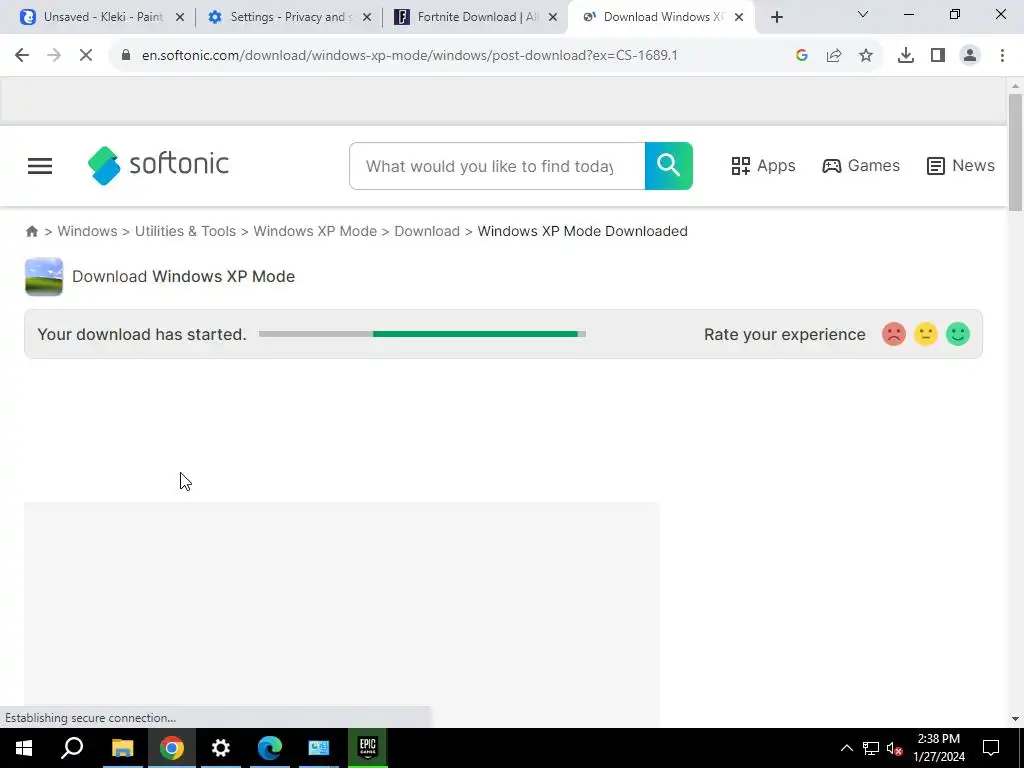Image resolution: width=1024 pixels, height=768 pixels.
Task: Launch Microsoft Edge from the taskbar
Action: tap(270, 748)
